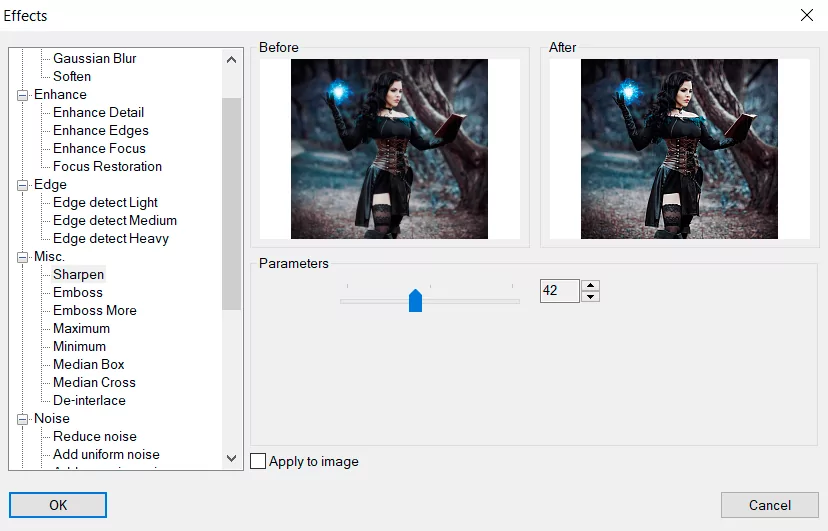The height and width of the screenshot is (531, 828).
Task: Collapse the Enhance category
Action: pos(22,95)
